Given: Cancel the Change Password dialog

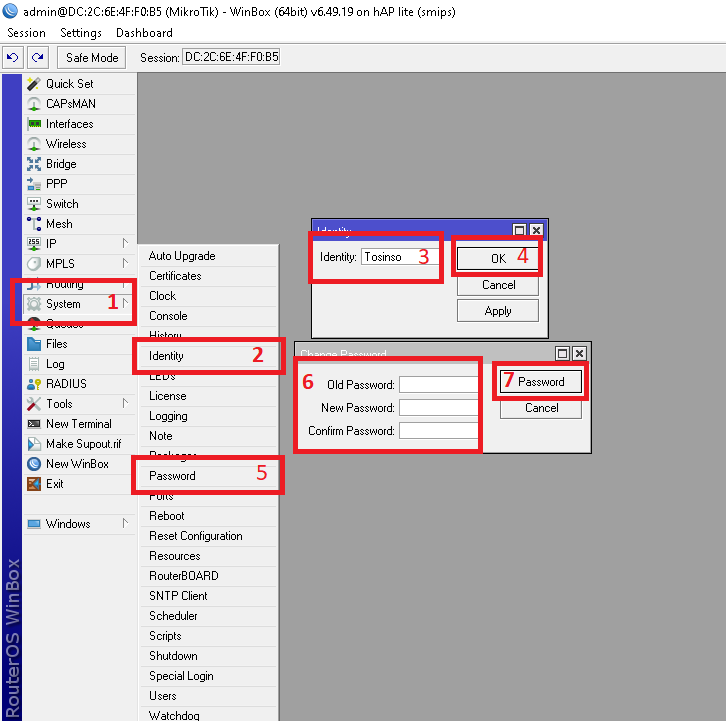Looking at the screenshot, I should (x=541, y=408).
